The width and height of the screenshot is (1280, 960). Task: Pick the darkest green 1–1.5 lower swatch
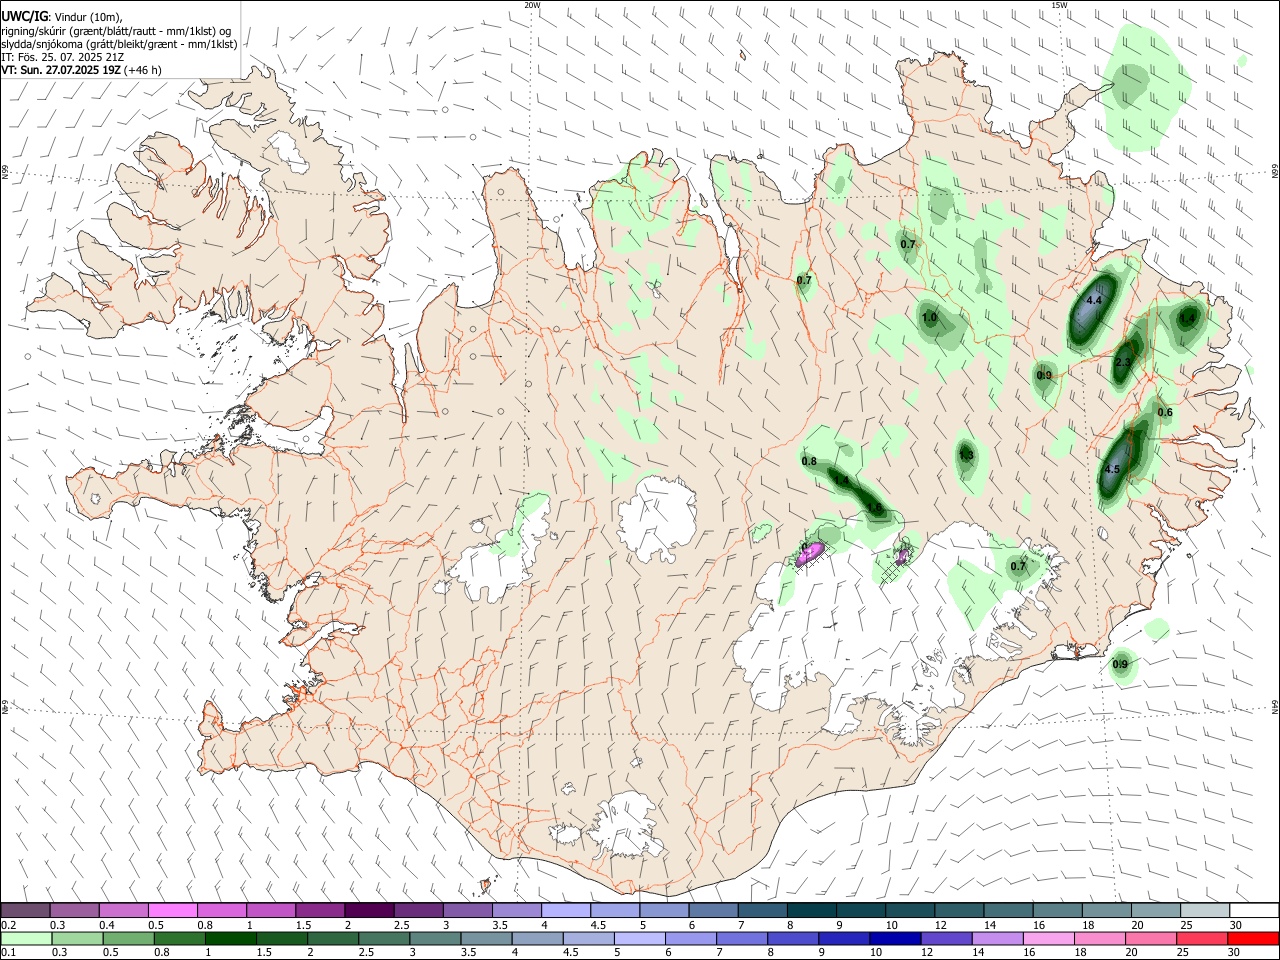click(x=231, y=938)
